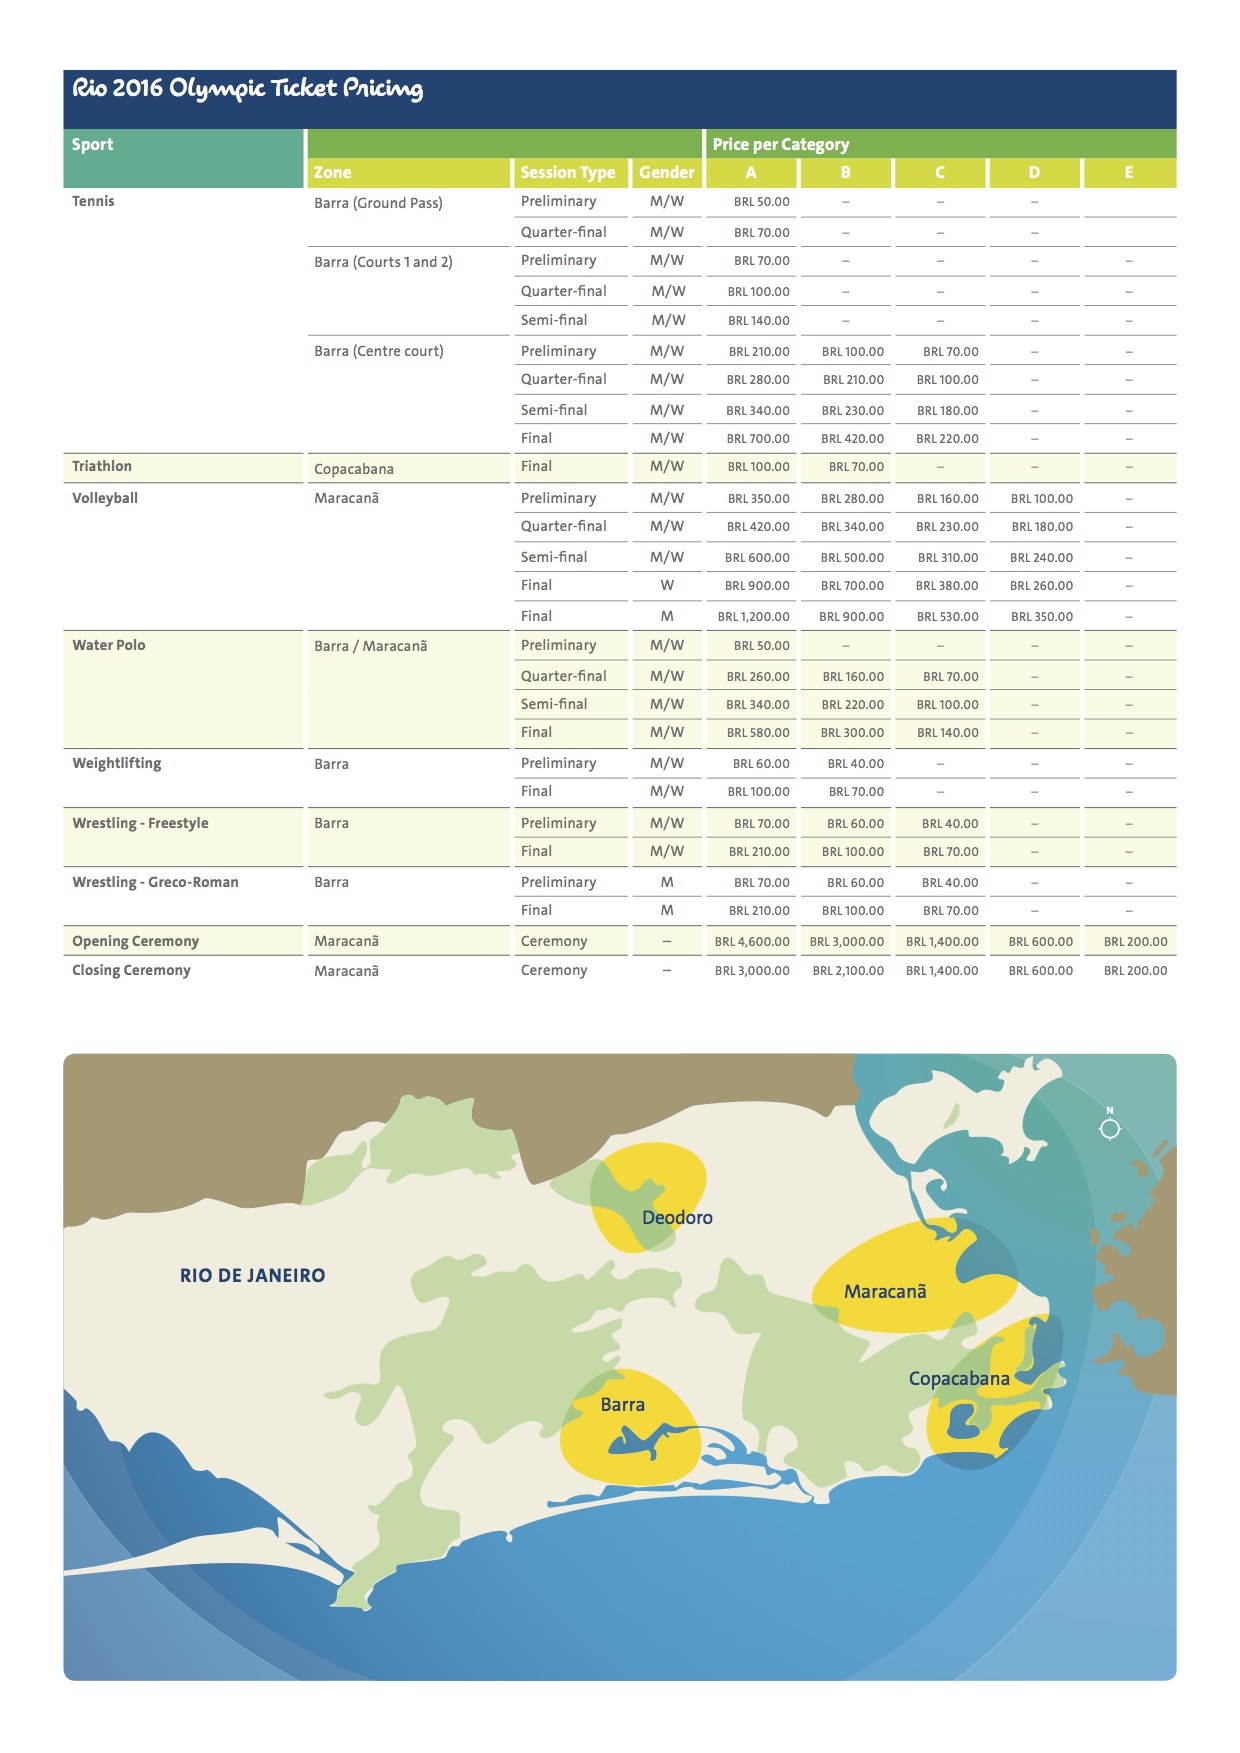Click the Barra (Centre court) zone cell
1240x1753 pixels.
(378, 351)
